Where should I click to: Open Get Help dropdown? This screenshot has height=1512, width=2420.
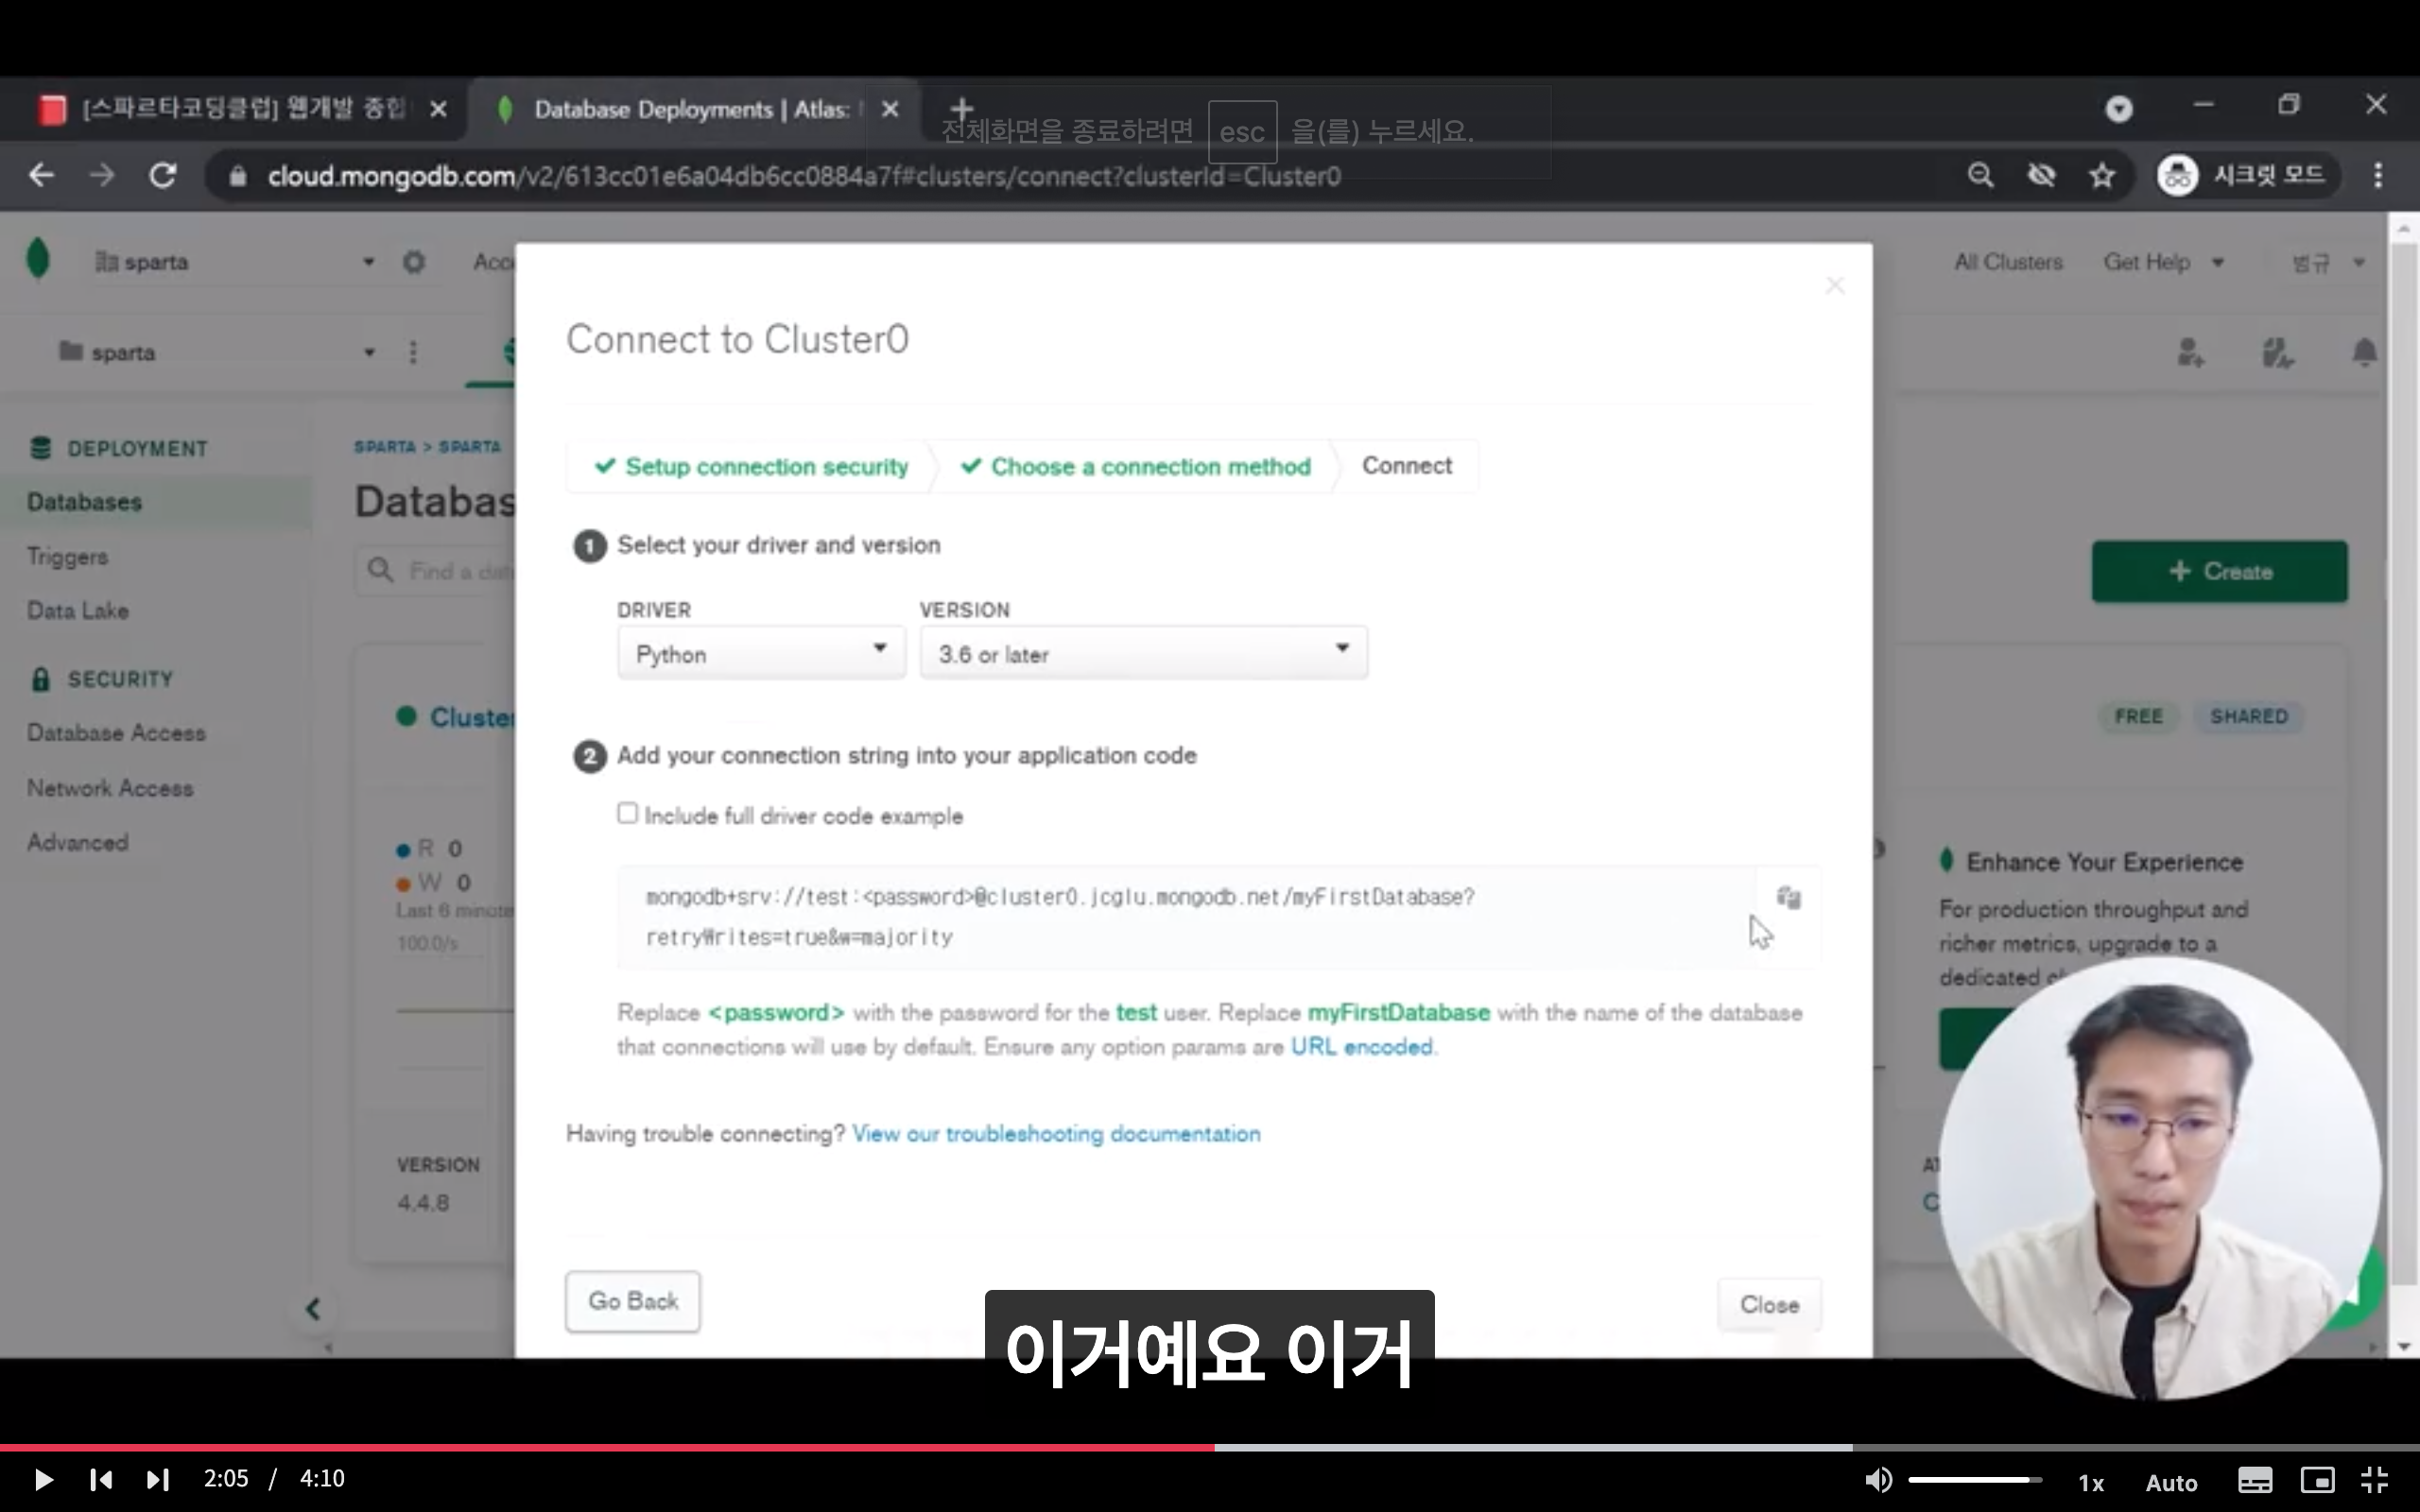(2163, 262)
